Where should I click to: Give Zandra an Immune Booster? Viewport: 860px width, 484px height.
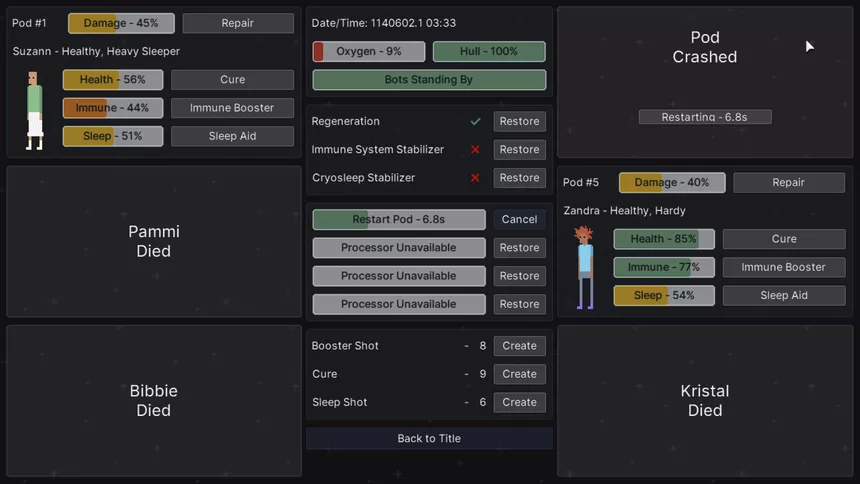pos(783,267)
